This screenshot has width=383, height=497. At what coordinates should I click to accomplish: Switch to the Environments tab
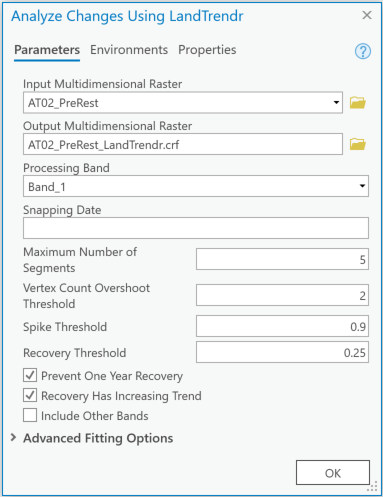pyautogui.click(x=129, y=50)
